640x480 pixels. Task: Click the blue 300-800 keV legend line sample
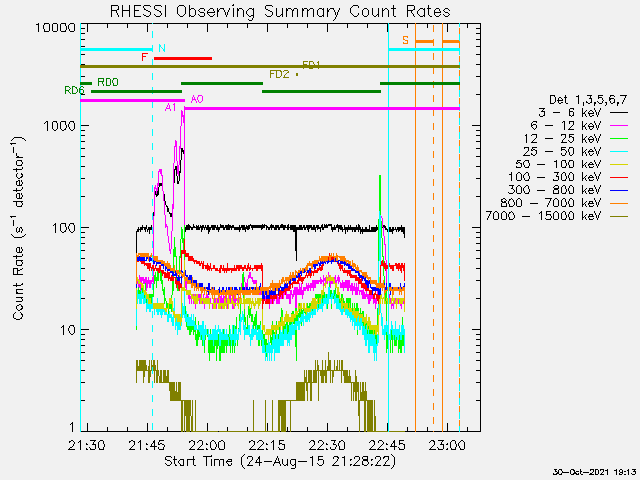619,190
